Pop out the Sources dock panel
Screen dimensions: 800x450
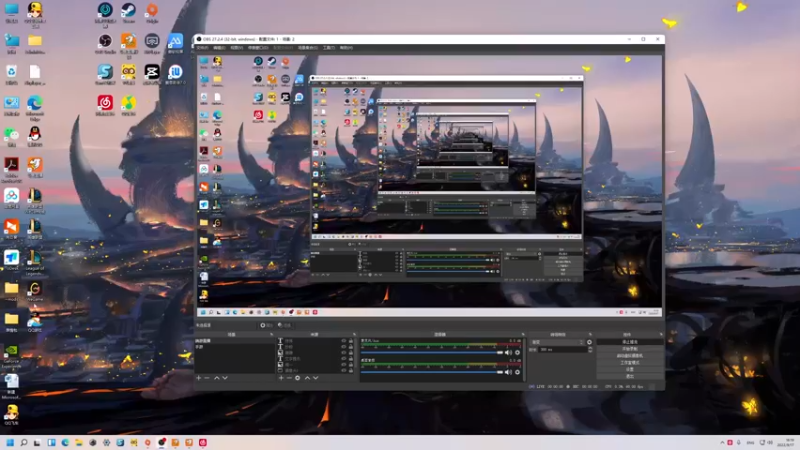[x=354, y=335]
